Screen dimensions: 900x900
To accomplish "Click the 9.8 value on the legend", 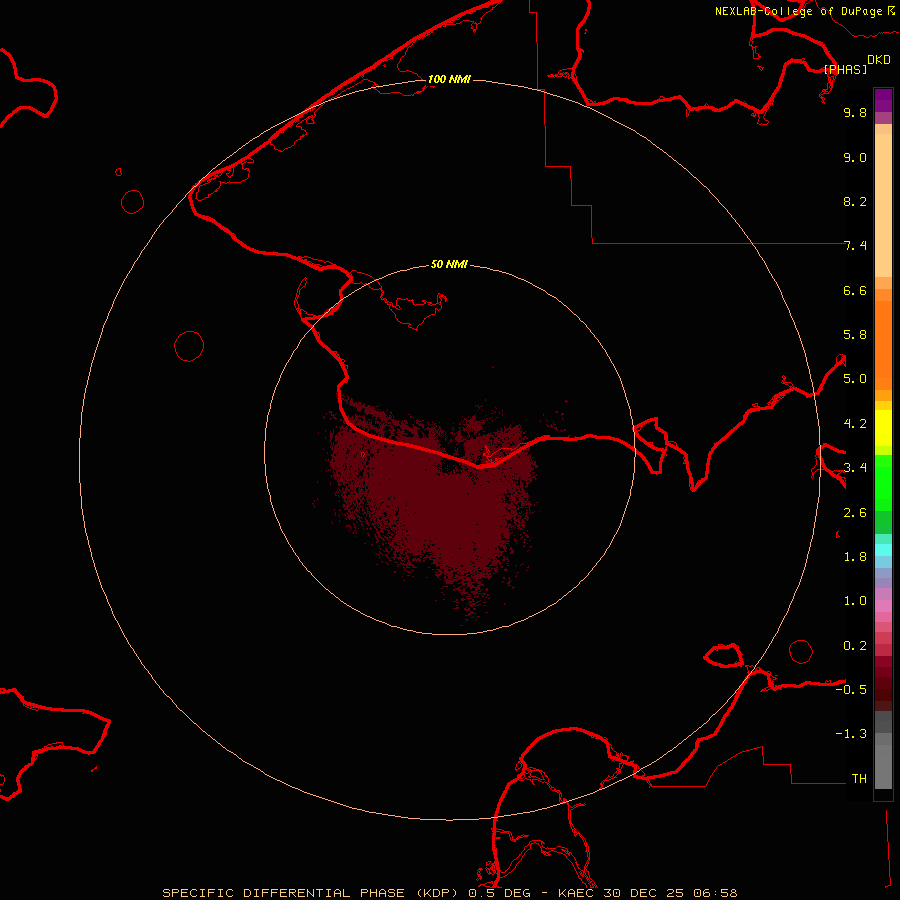I will coord(855,113).
